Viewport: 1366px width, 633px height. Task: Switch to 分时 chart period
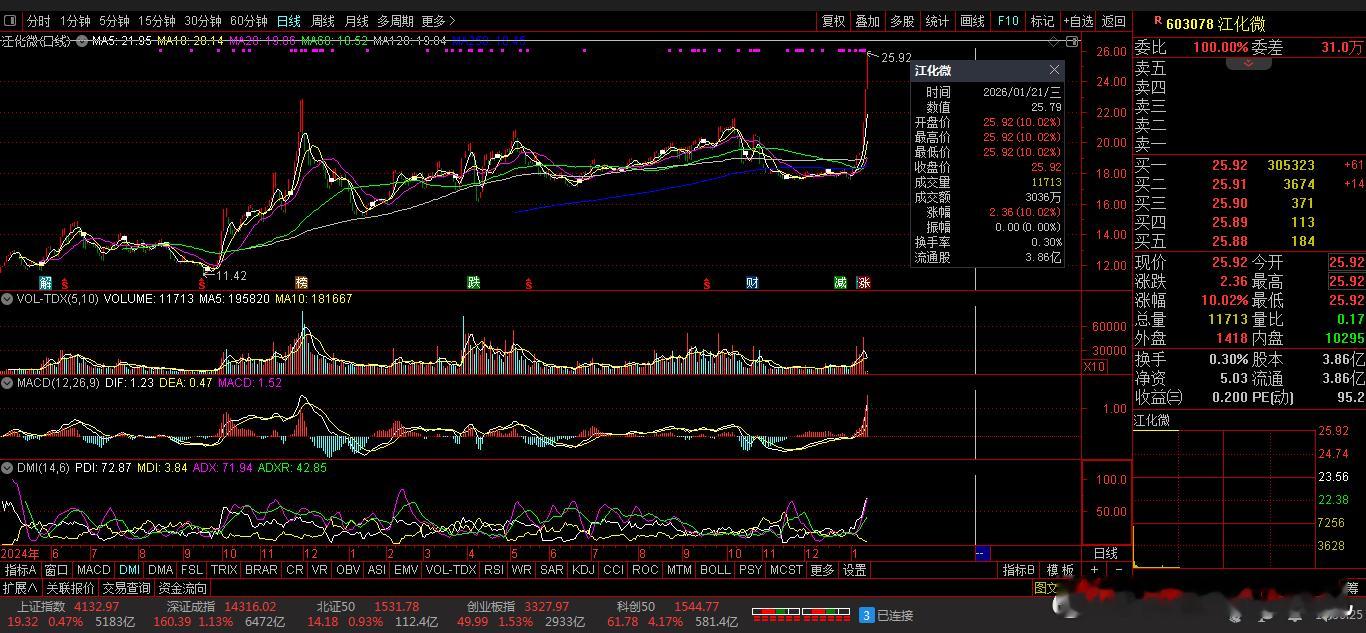(x=38, y=21)
